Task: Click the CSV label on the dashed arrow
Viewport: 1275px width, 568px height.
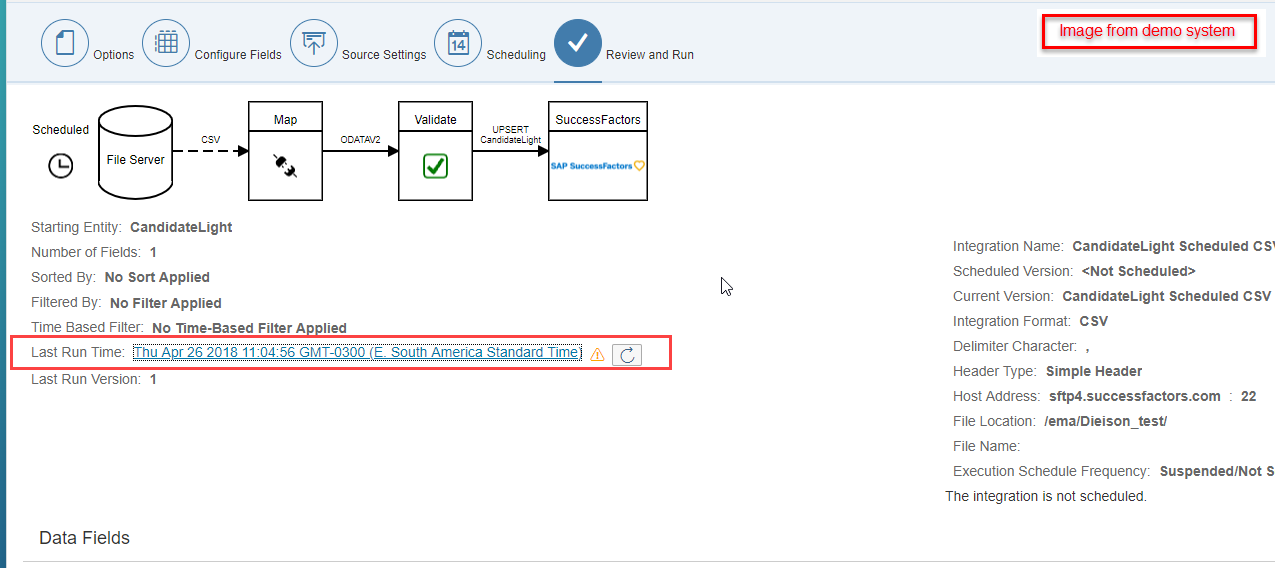Action: coord(211,140)
